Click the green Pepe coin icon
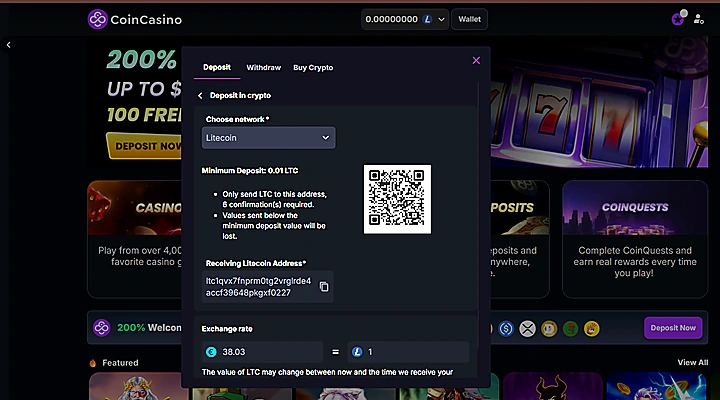 click(x=570, y=328)
